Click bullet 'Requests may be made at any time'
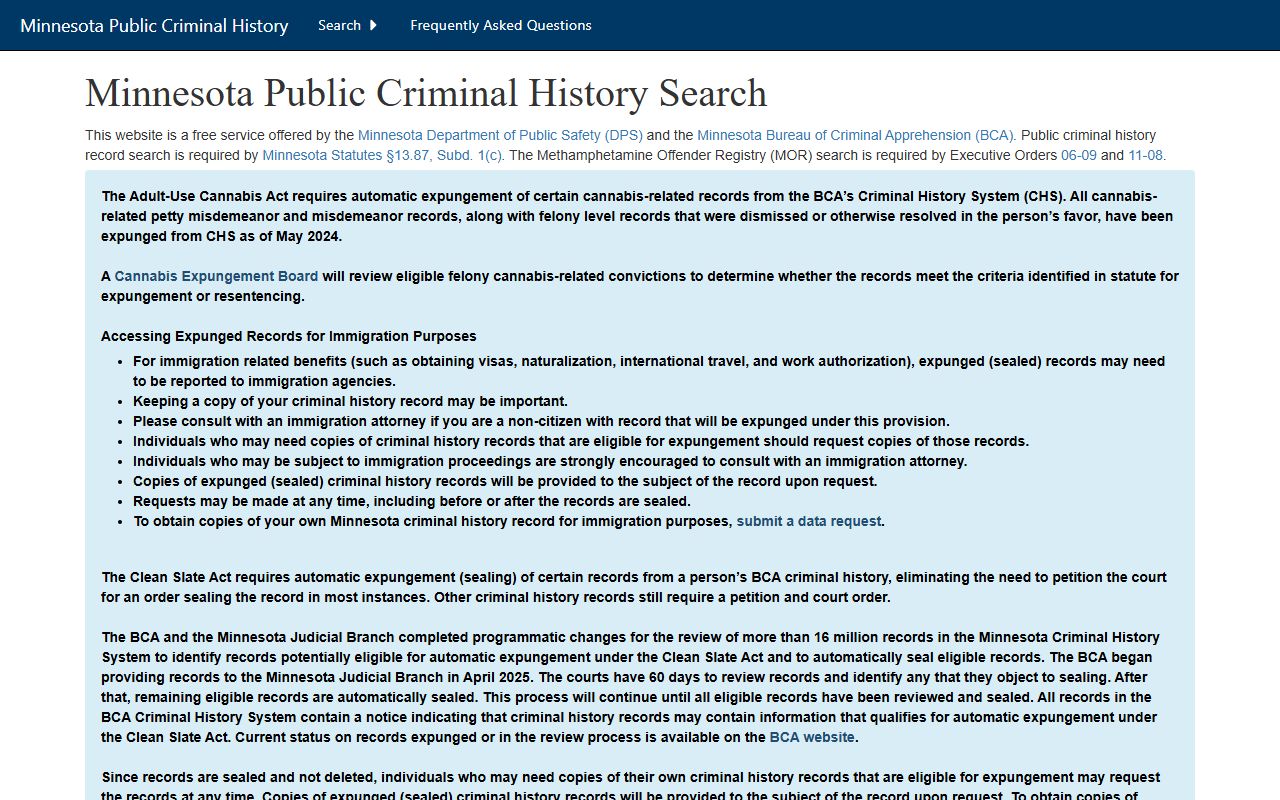 (x=412, y=501)
